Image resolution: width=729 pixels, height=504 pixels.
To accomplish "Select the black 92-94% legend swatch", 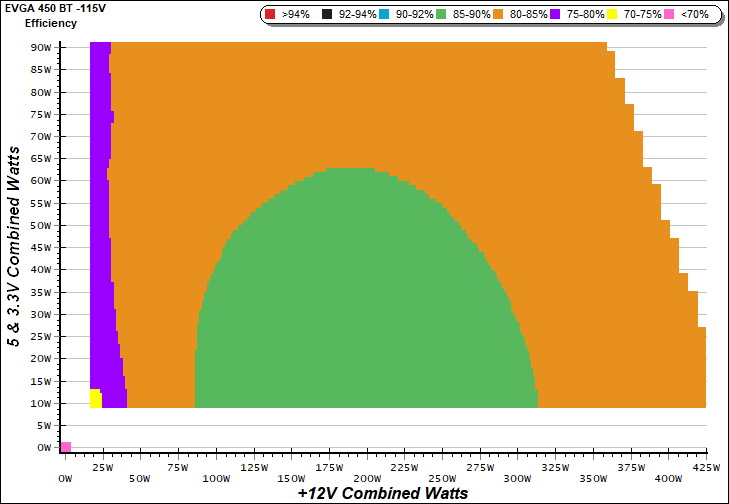I will (x=326, y=15).
